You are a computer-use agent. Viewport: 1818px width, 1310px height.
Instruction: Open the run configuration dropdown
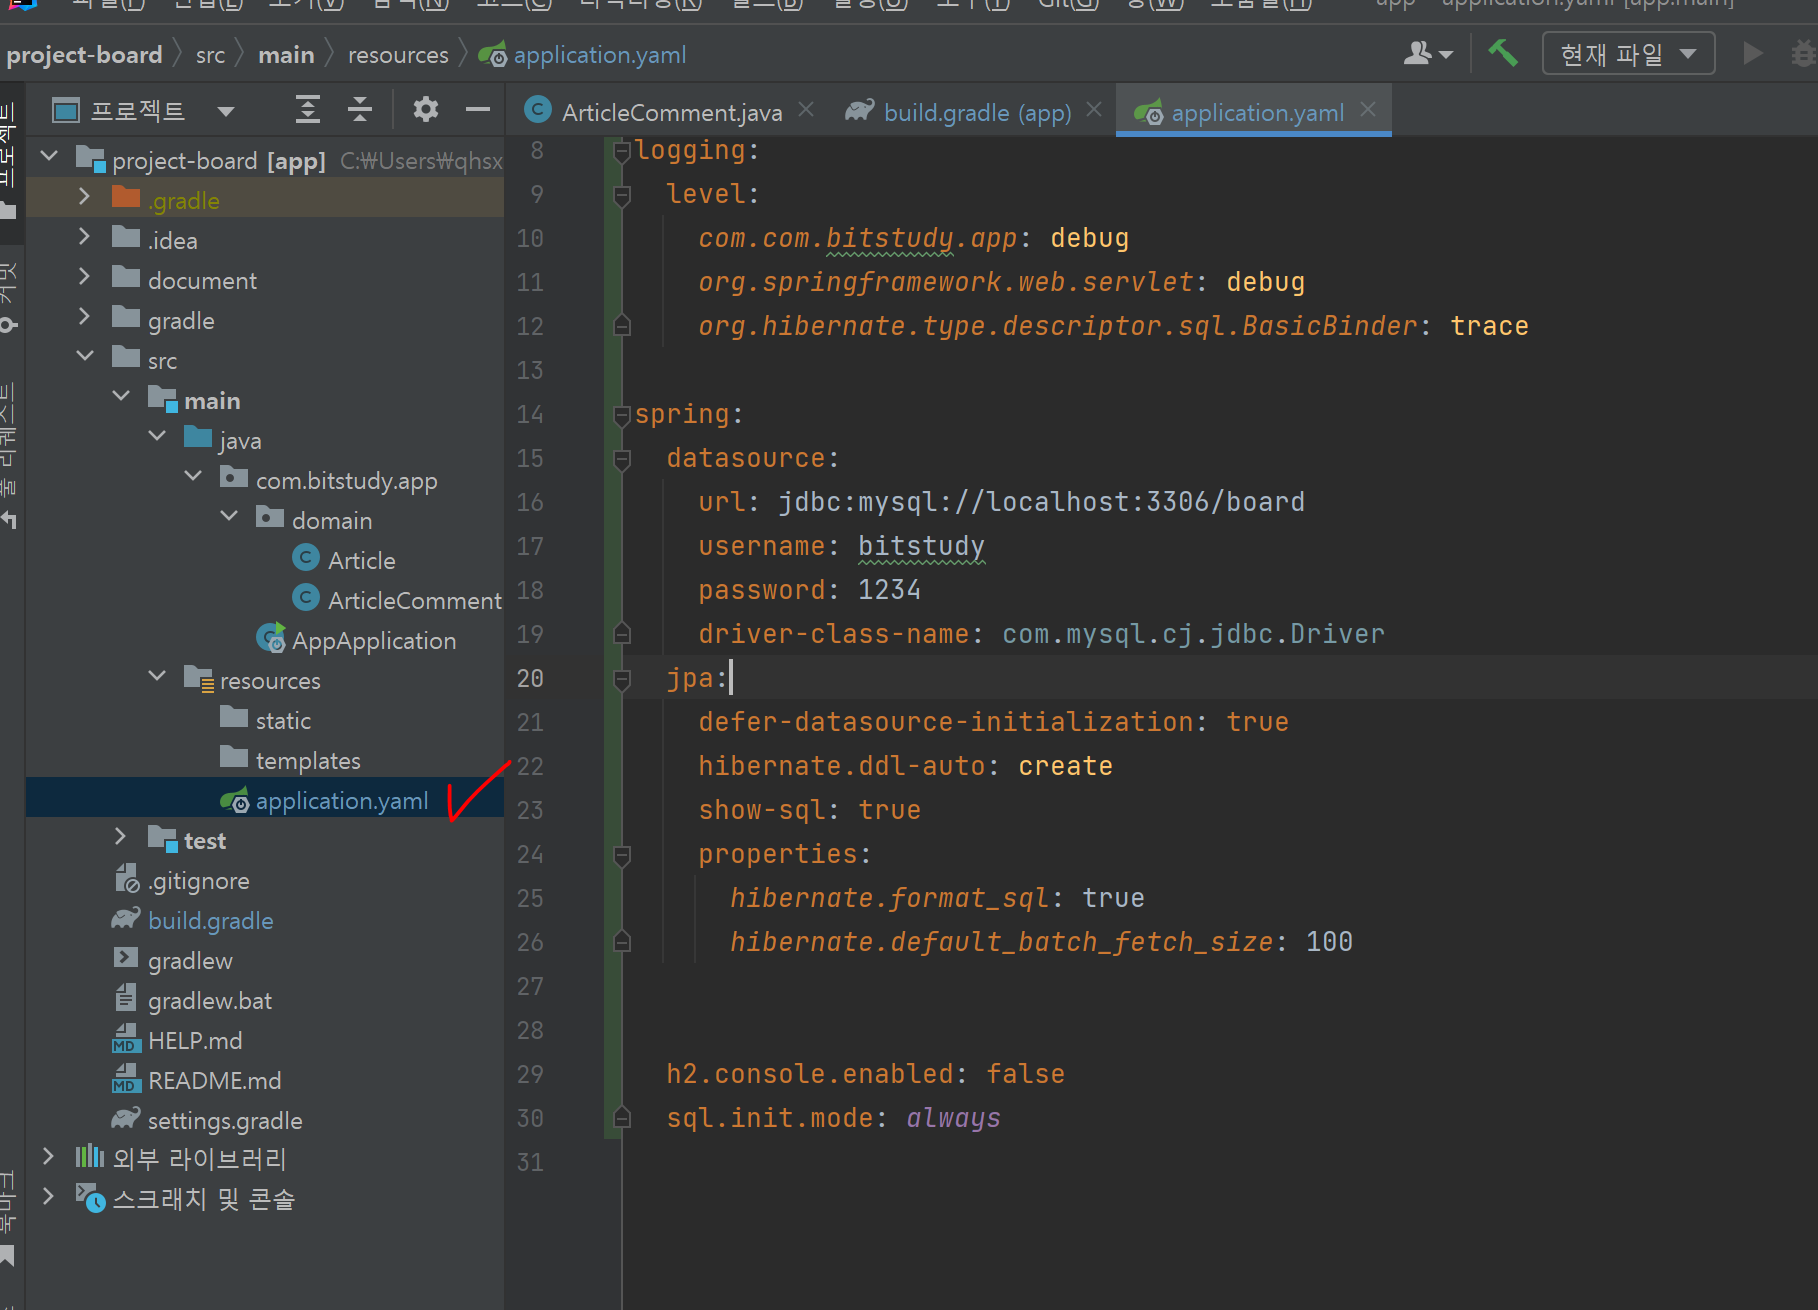1628,53
